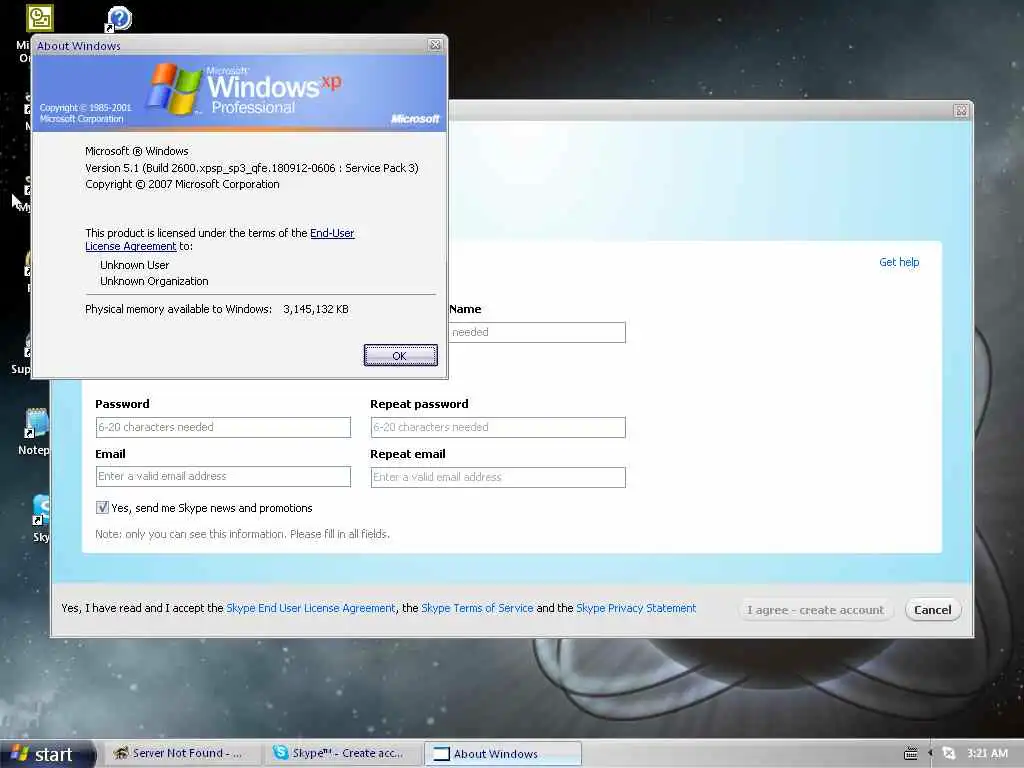
Task: Cancel Skype account creation
Action: tap(933, 609)
